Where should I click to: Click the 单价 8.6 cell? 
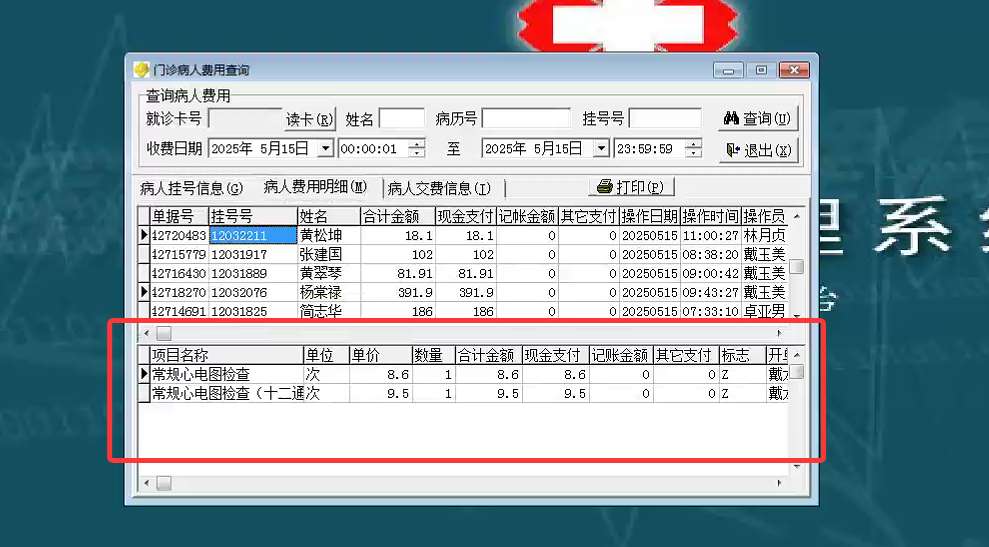tap(380, 374)
